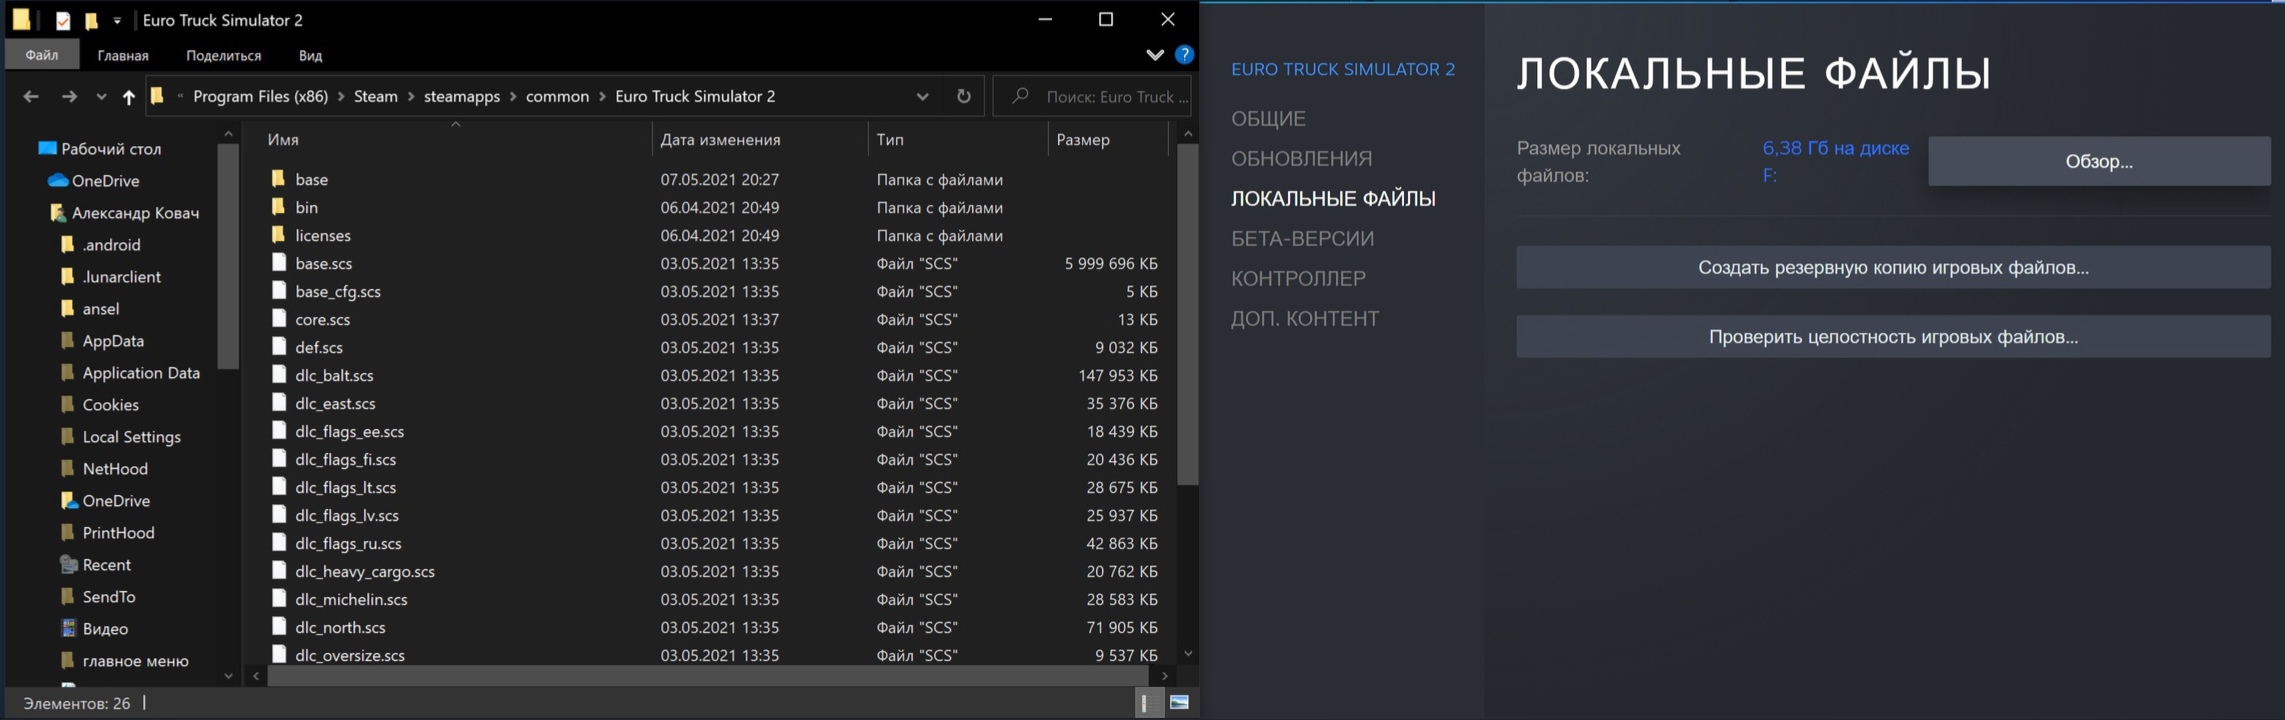Open the Вид ribbon tab

(310, 55)
